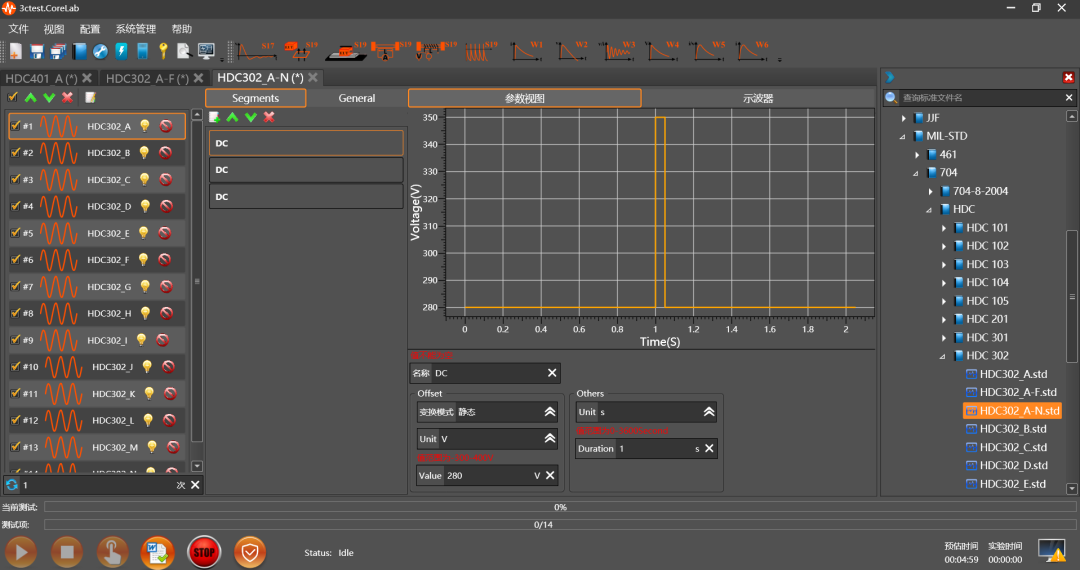Click the light bulb icon for HDC302_C
Image resolution: width=1080 pixels, height=570 pixels.
(143, 180)
